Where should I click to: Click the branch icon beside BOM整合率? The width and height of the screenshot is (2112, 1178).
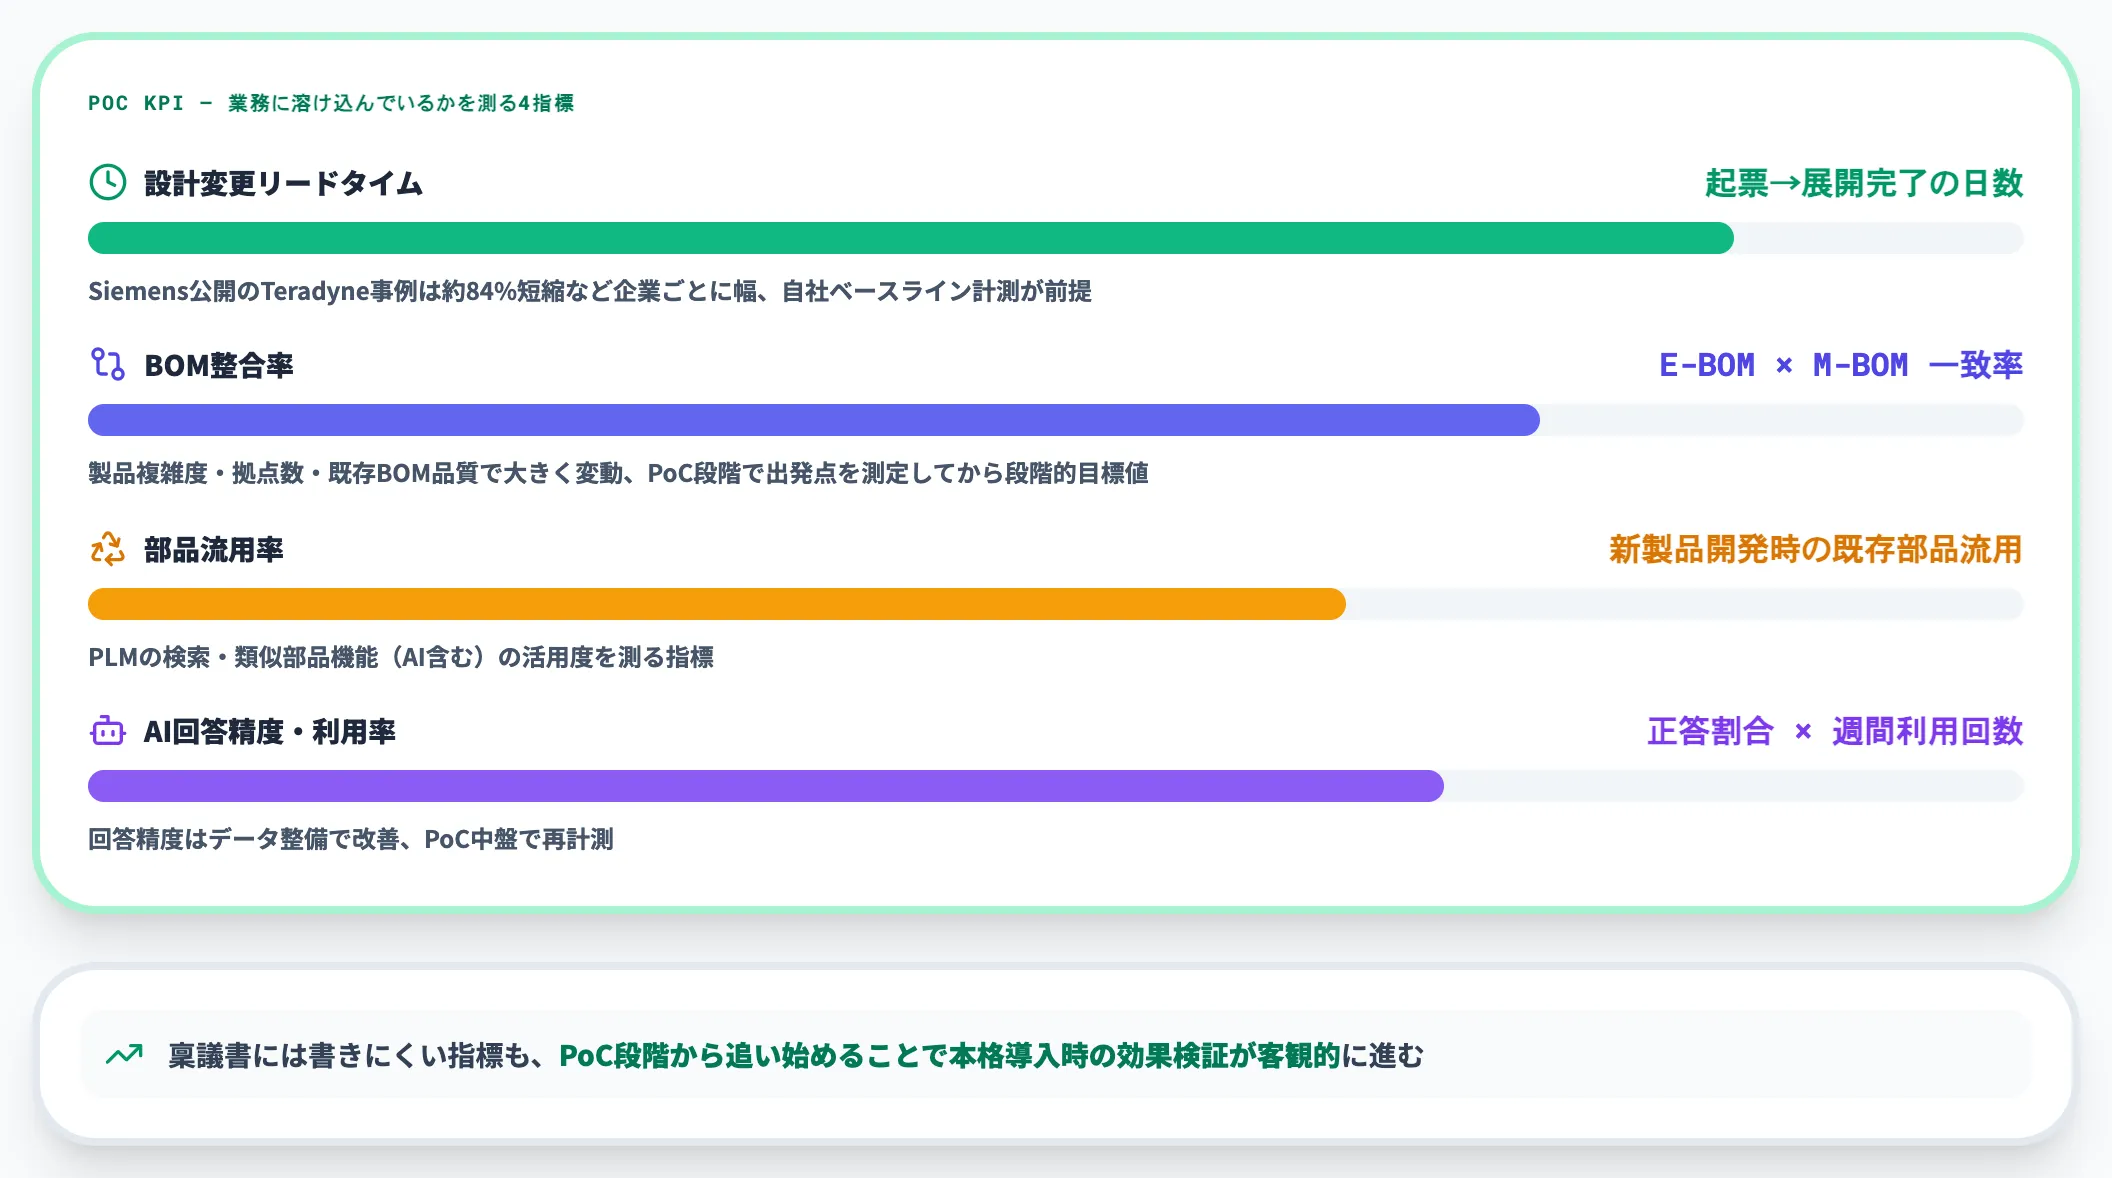coord(108,365)
